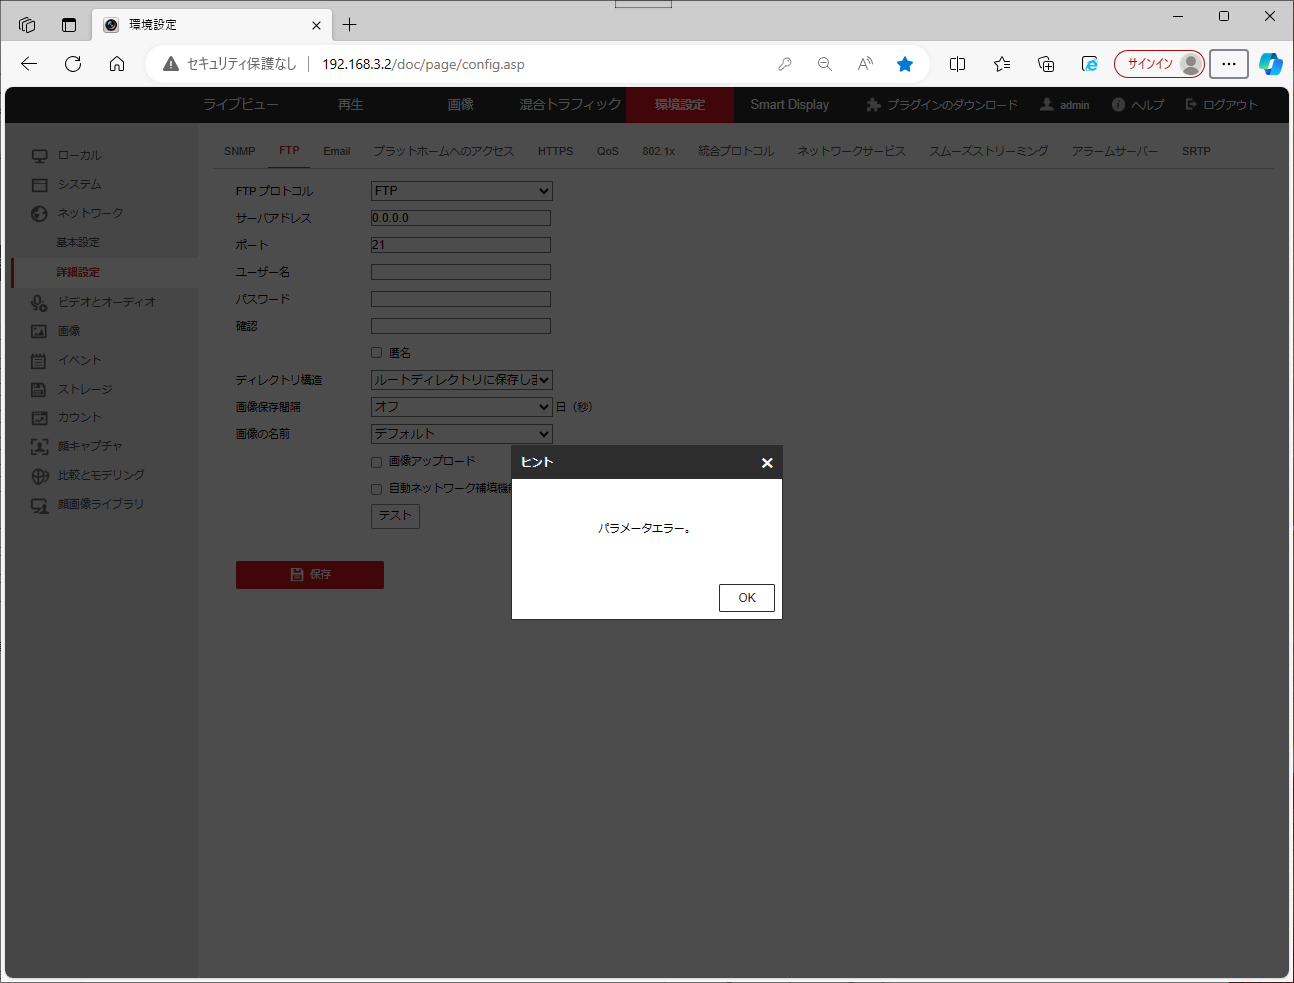Switch to ネットワークサービス tab
This screenshot has height=983, width=1294.
coord(852,151)
